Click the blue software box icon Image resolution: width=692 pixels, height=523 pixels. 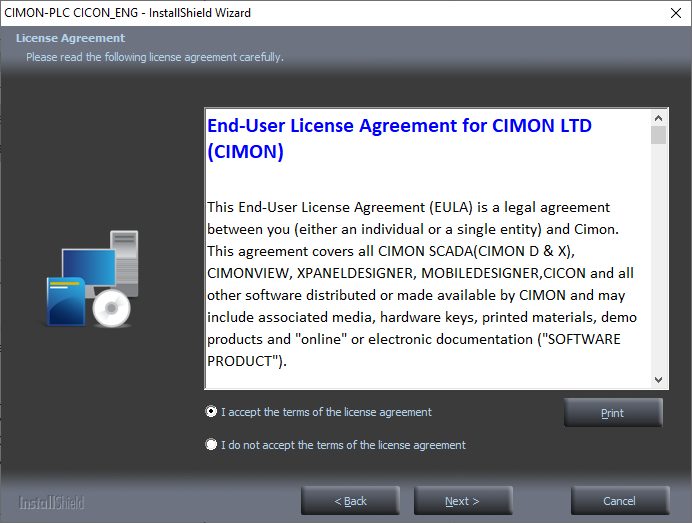tap(65, 302)
